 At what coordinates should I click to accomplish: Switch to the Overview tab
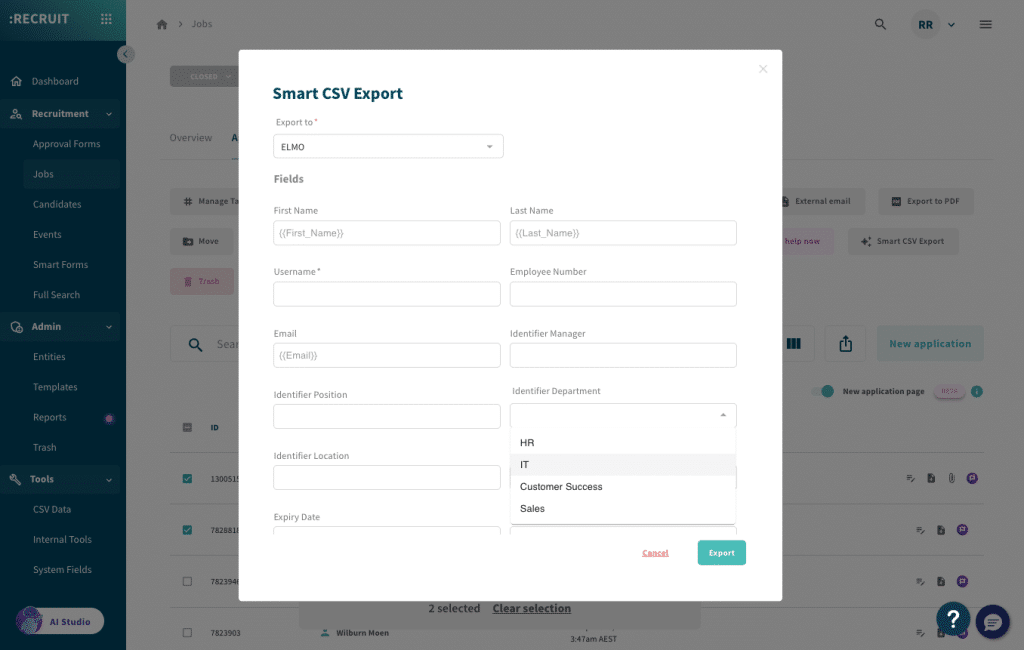[191, 137]
